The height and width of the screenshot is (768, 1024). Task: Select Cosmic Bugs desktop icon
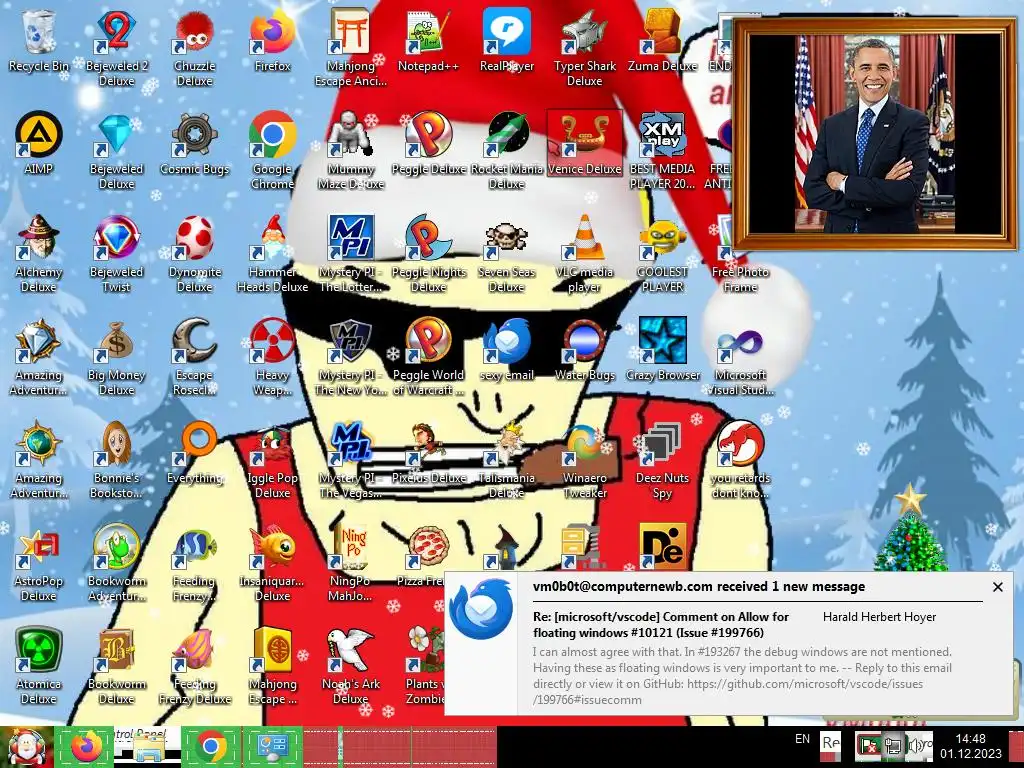pyautogui.click(x=195, y=144)
